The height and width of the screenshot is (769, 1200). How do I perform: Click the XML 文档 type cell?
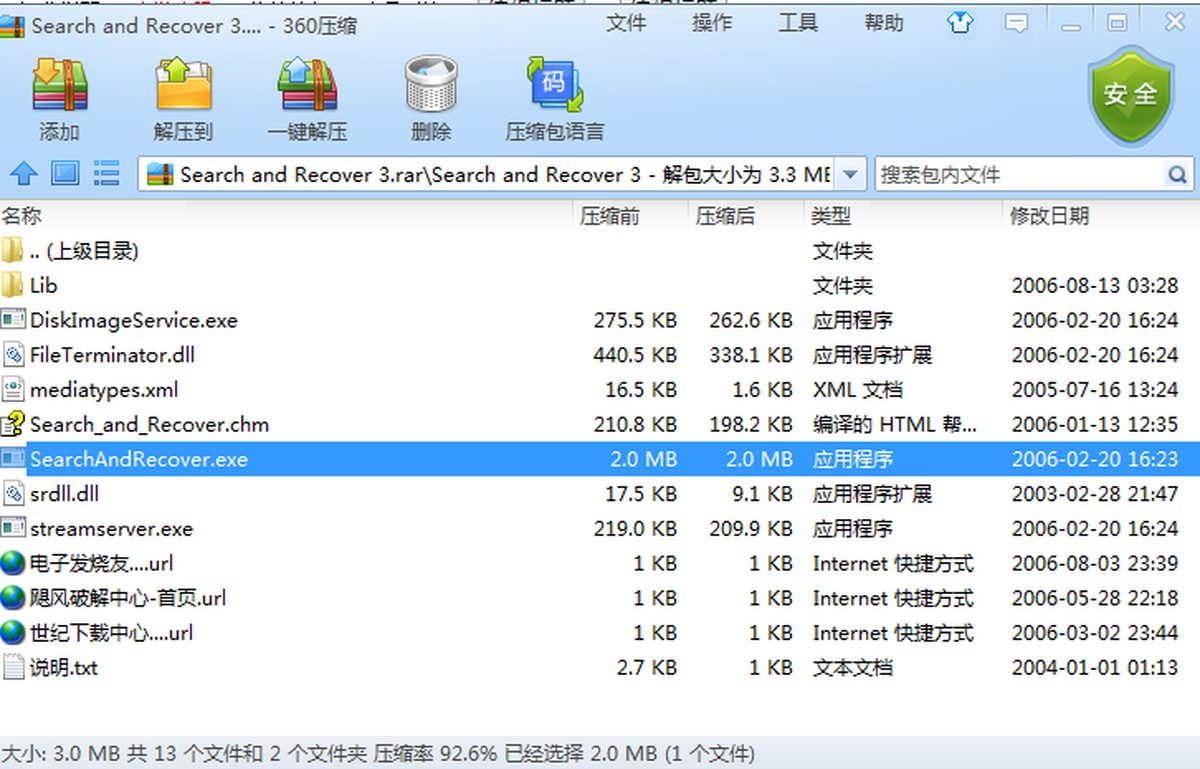pyautogui.click(x=856, y=390)
